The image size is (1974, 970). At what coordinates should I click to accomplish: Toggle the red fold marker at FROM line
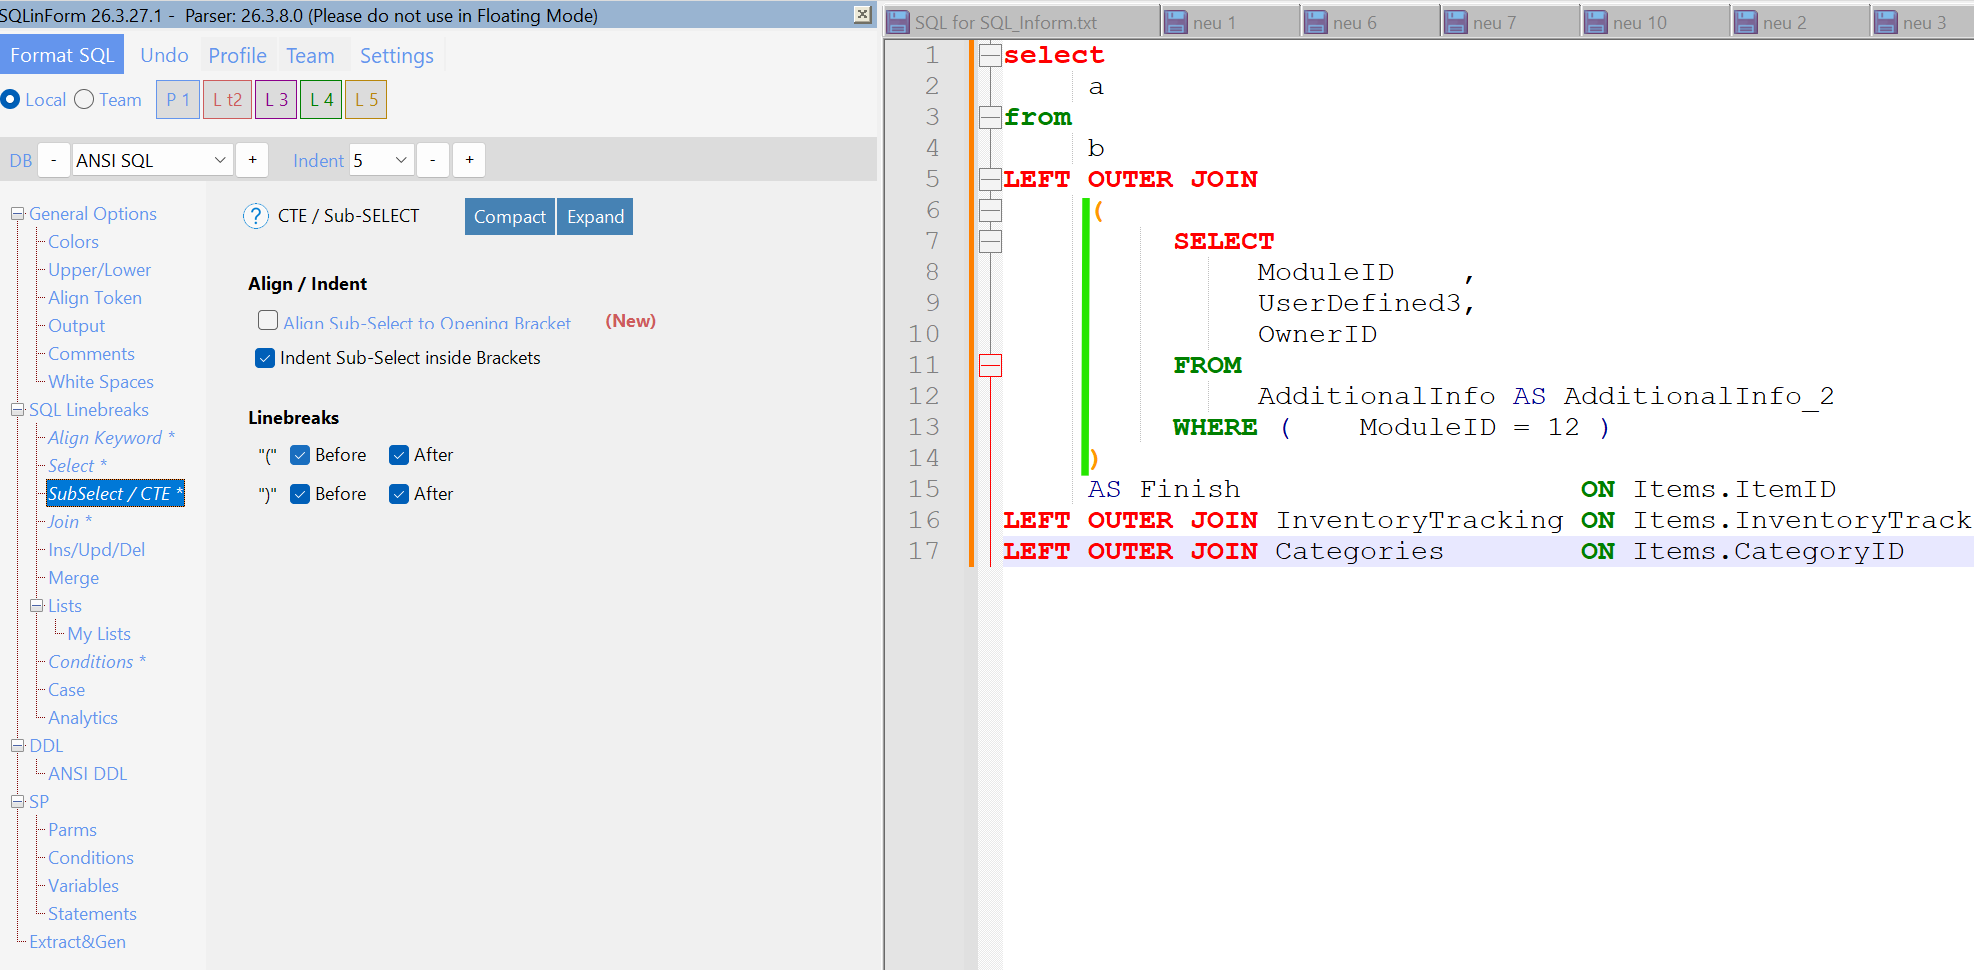click(x=990, y=366)
